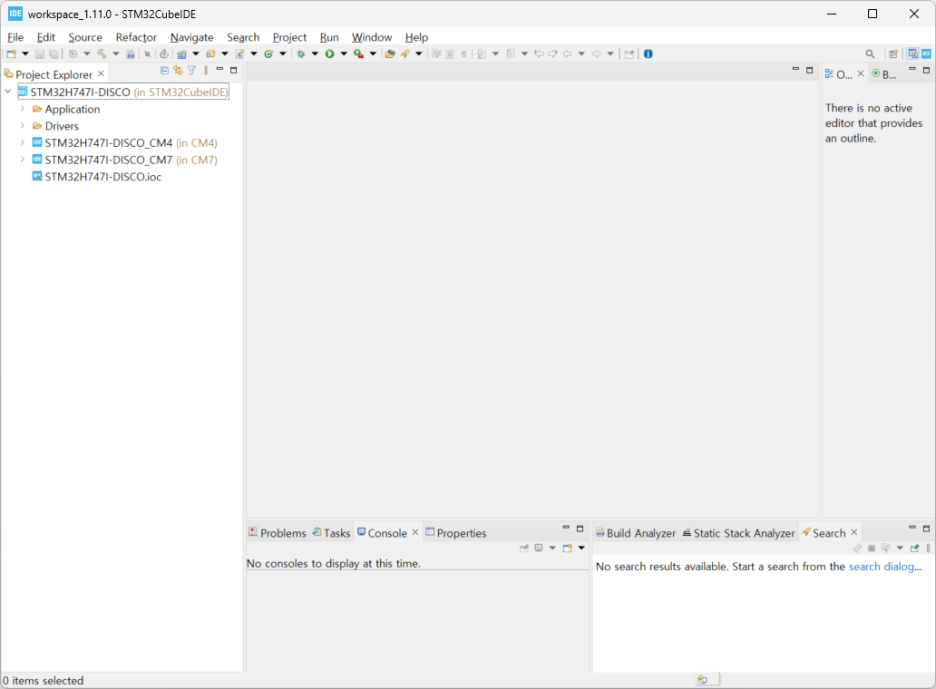936x689 pixels.
Task: Open the External Tools dropdown arrow
Action: (372, 54)
